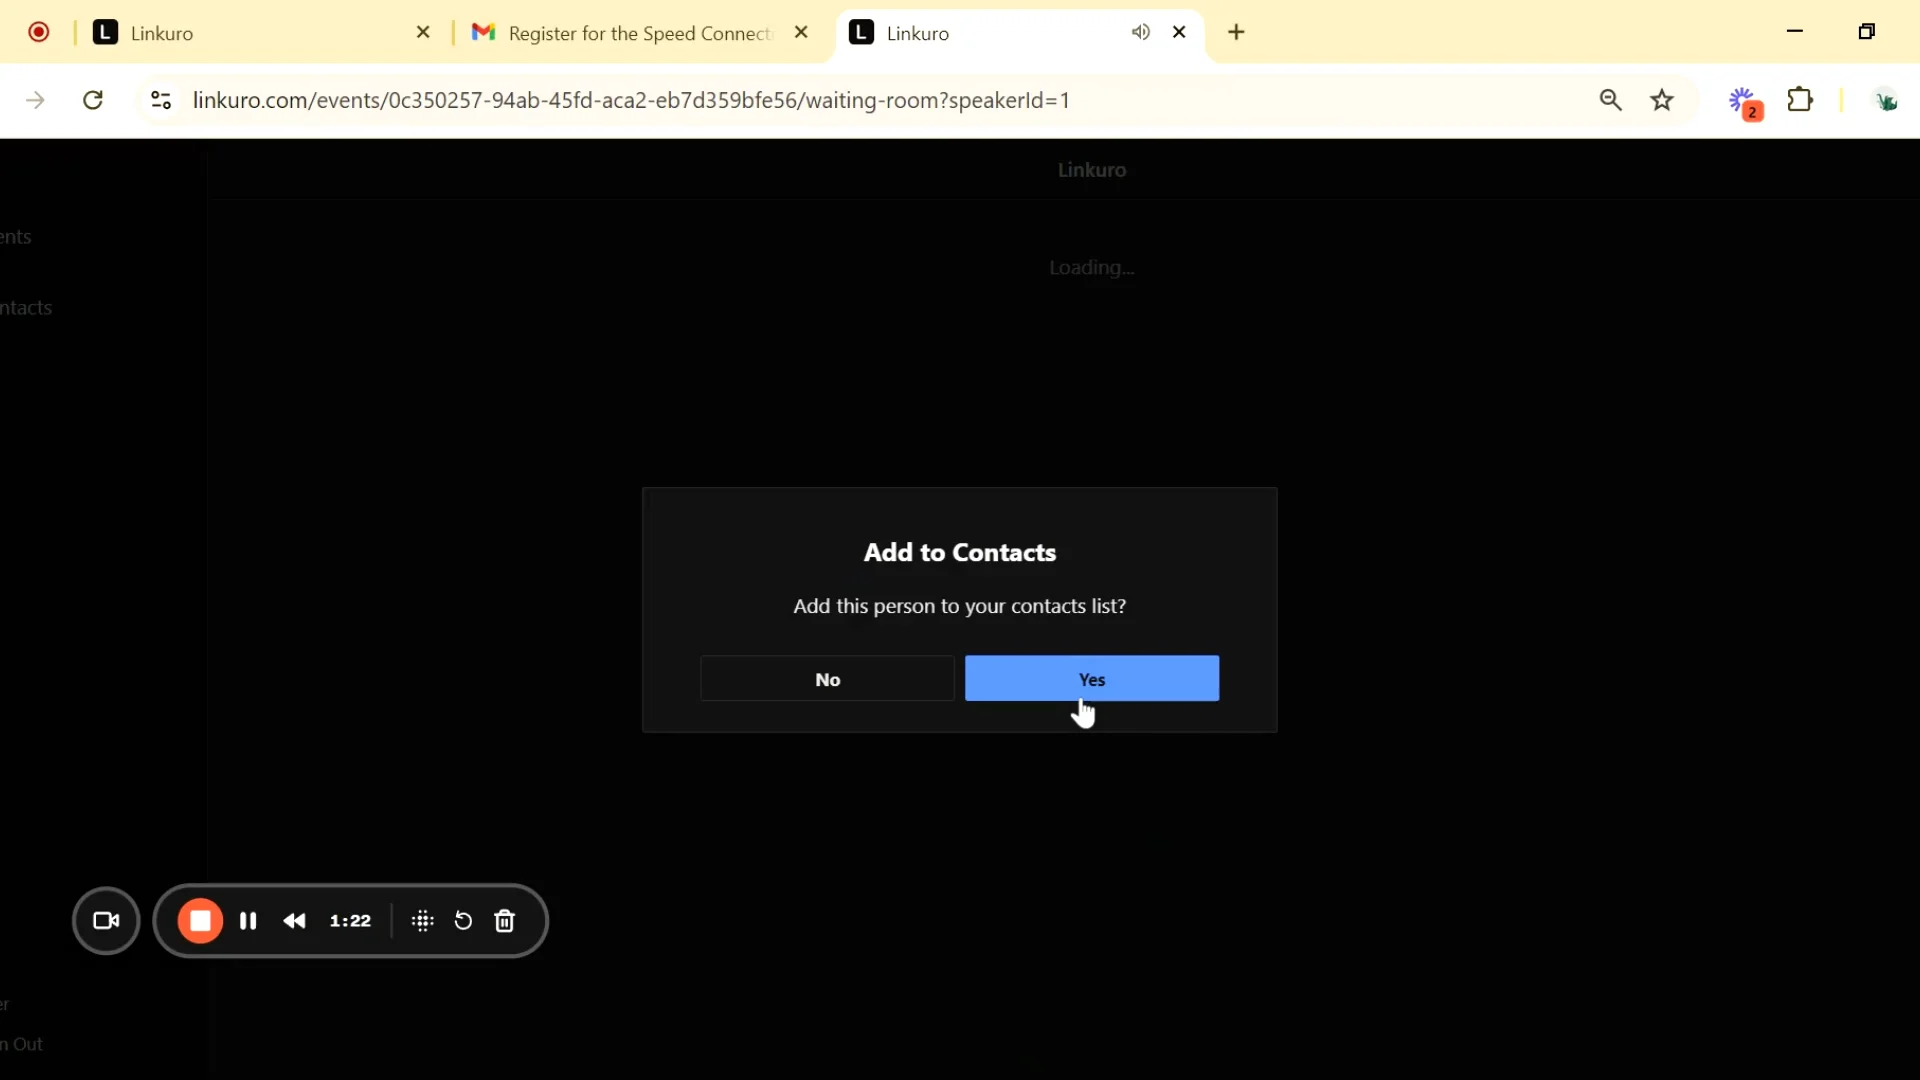The image size is (1920, 1080).
Task: Open a new browser tab
Action: pyautogui.click(x=1237, y=33)
